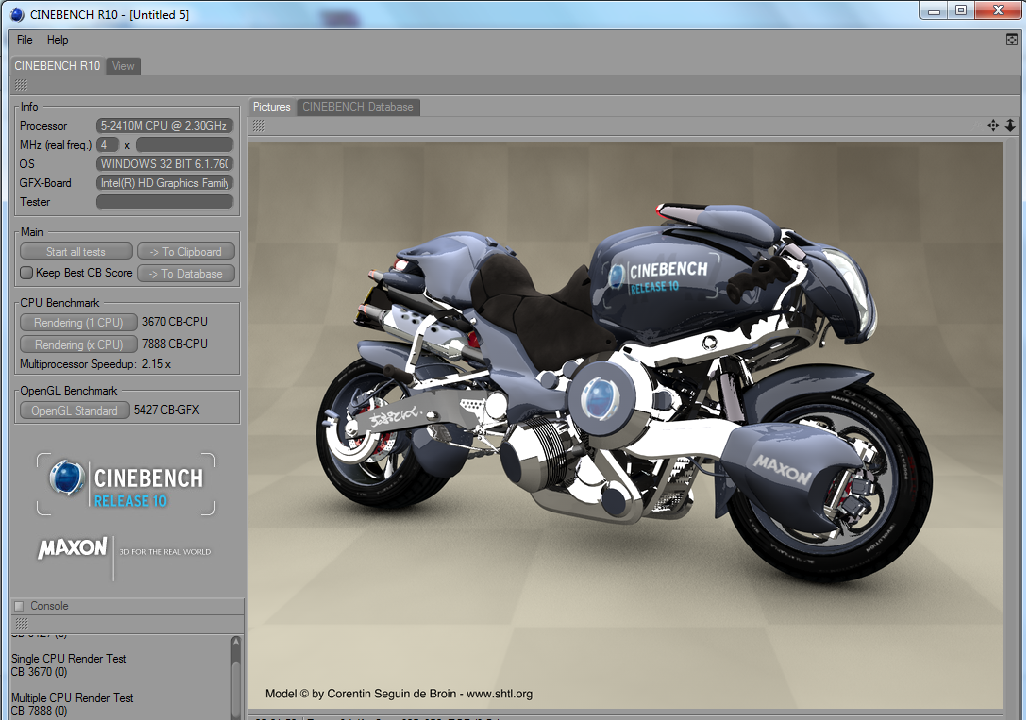Click the Multiprocessor Speedup 2.15 x text
The height and width of the screenshot is (720, 1026).
click(x=96, y=364)
